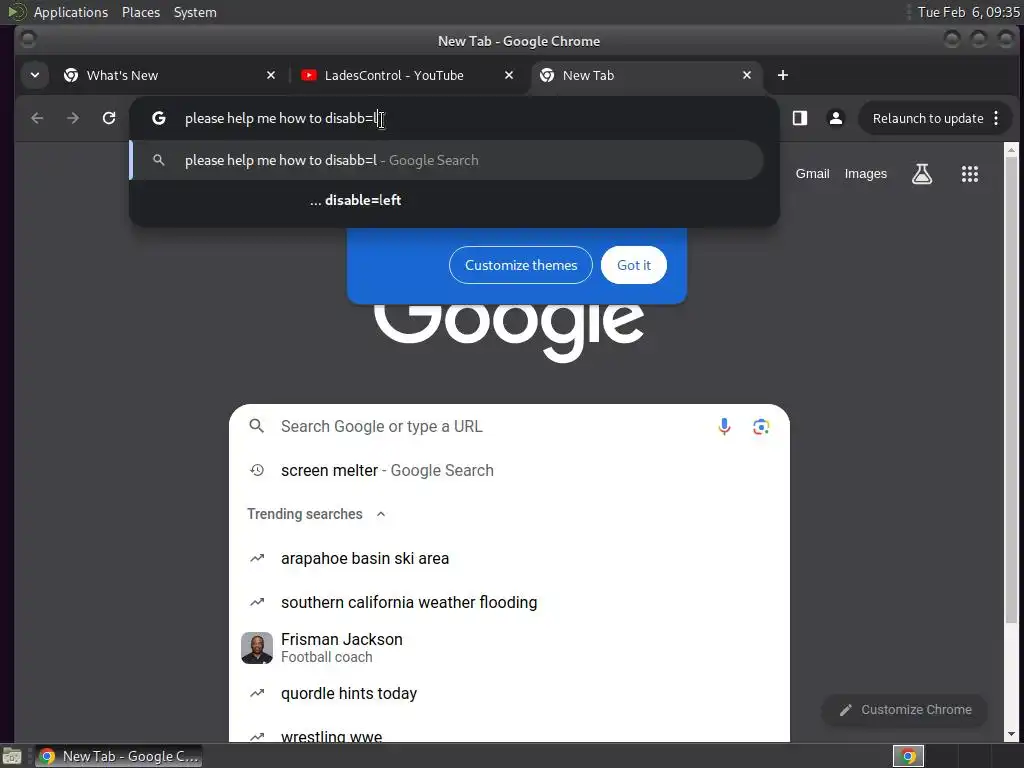
Task: Open Chrome three-dot menu
Action: (x=996, y=118)
